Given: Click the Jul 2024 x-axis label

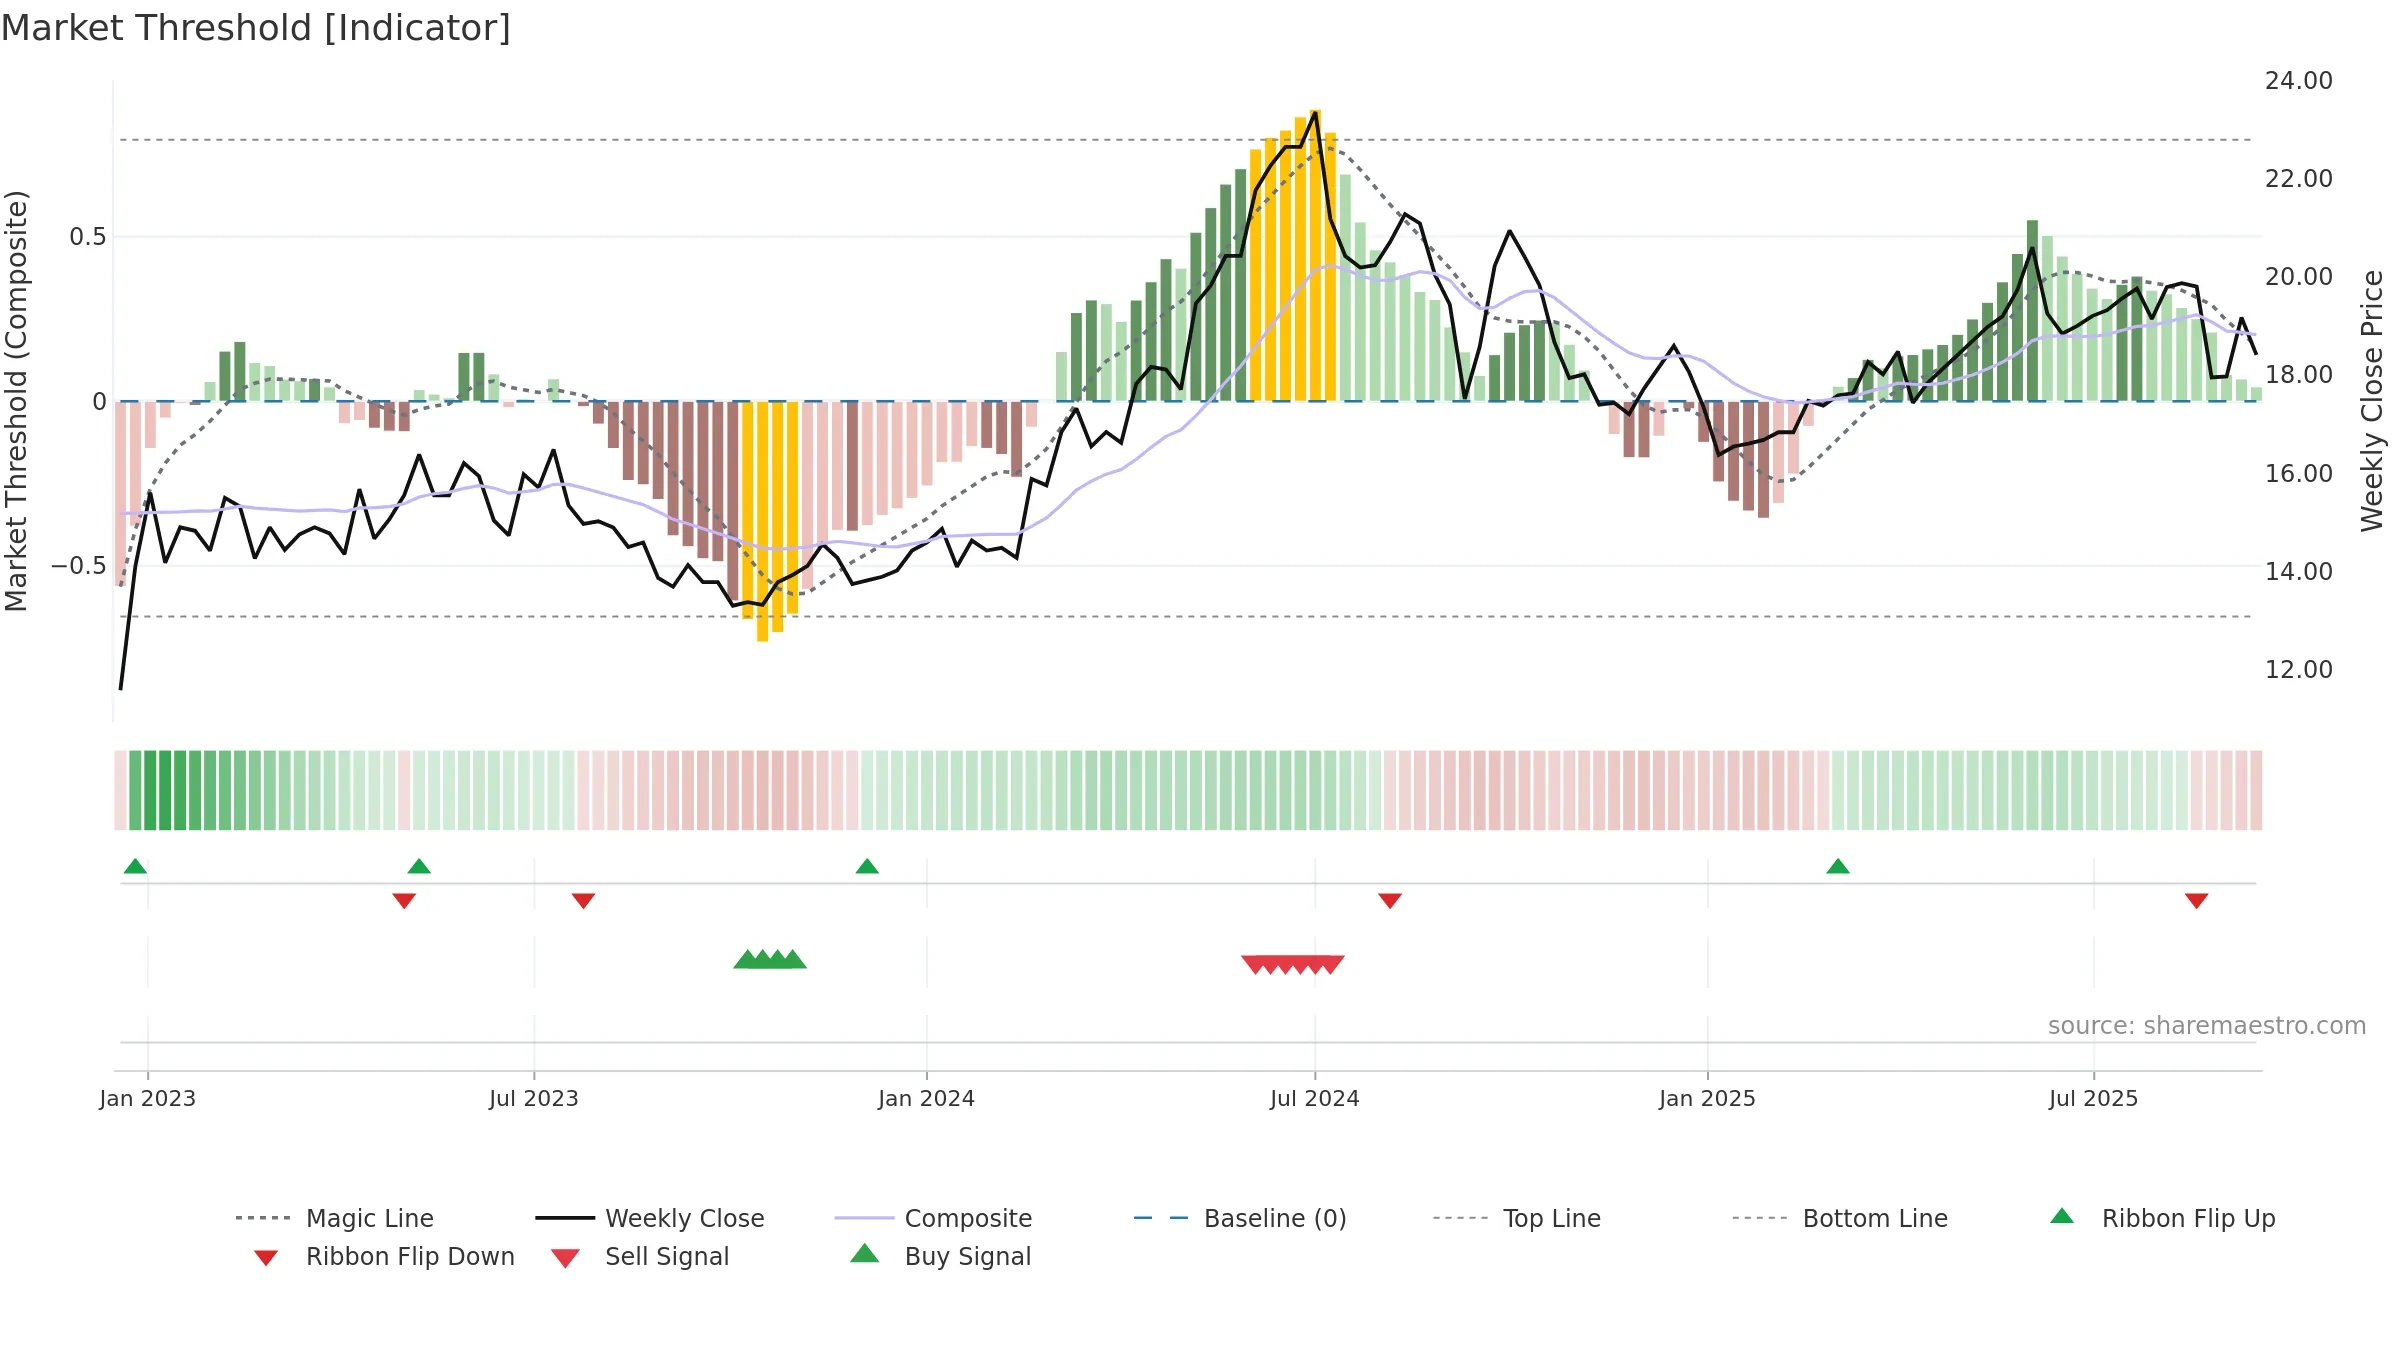Looking at the screenshot, I should tap(1315, 1098).
